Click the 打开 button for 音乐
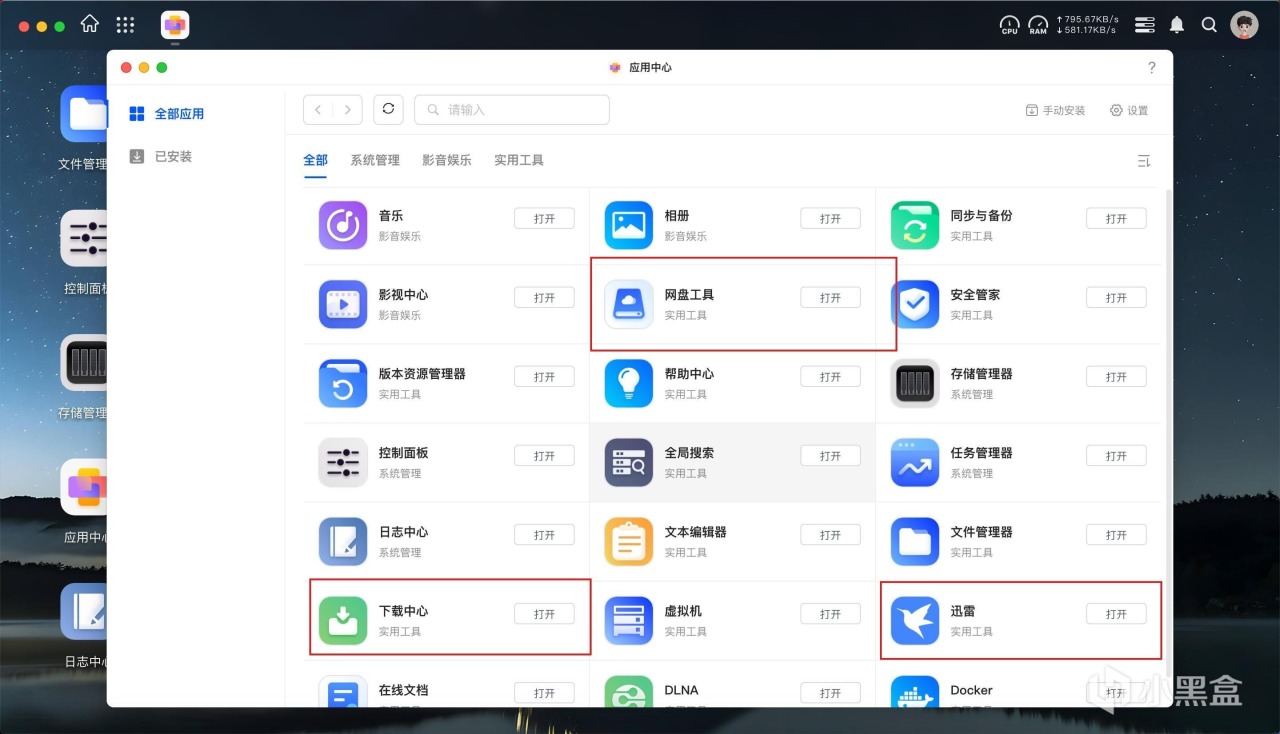This screenshot has height=734, width=1280. point(544,219)
